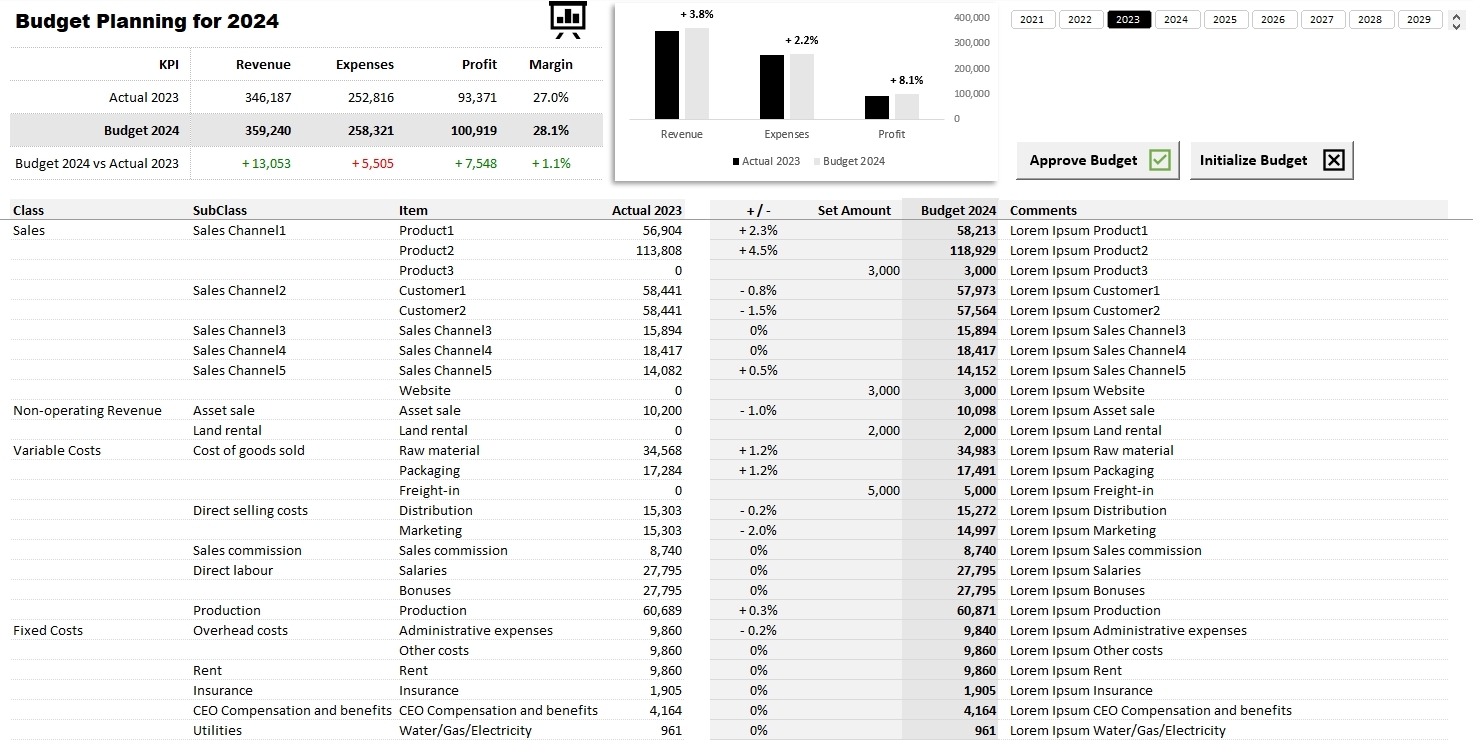Click Sales Channel5 percentage cell + 0.5%

758,370
